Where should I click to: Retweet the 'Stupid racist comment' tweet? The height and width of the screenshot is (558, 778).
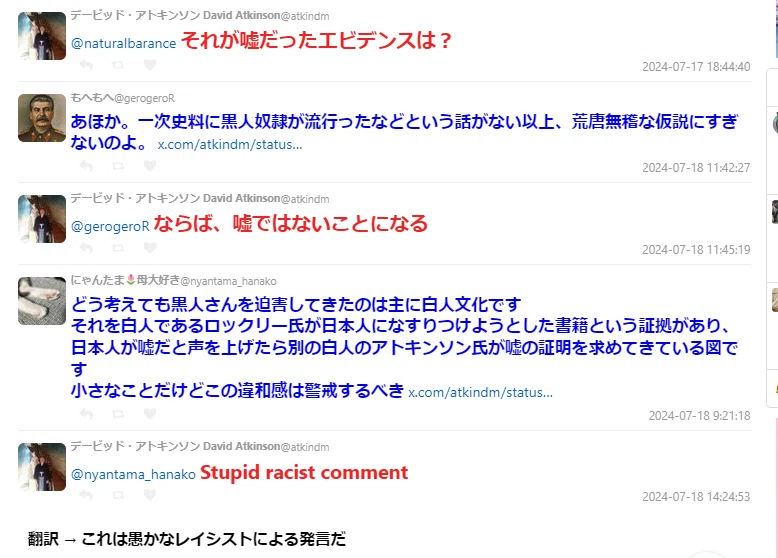pyautogui.click(x=118, y=495)
